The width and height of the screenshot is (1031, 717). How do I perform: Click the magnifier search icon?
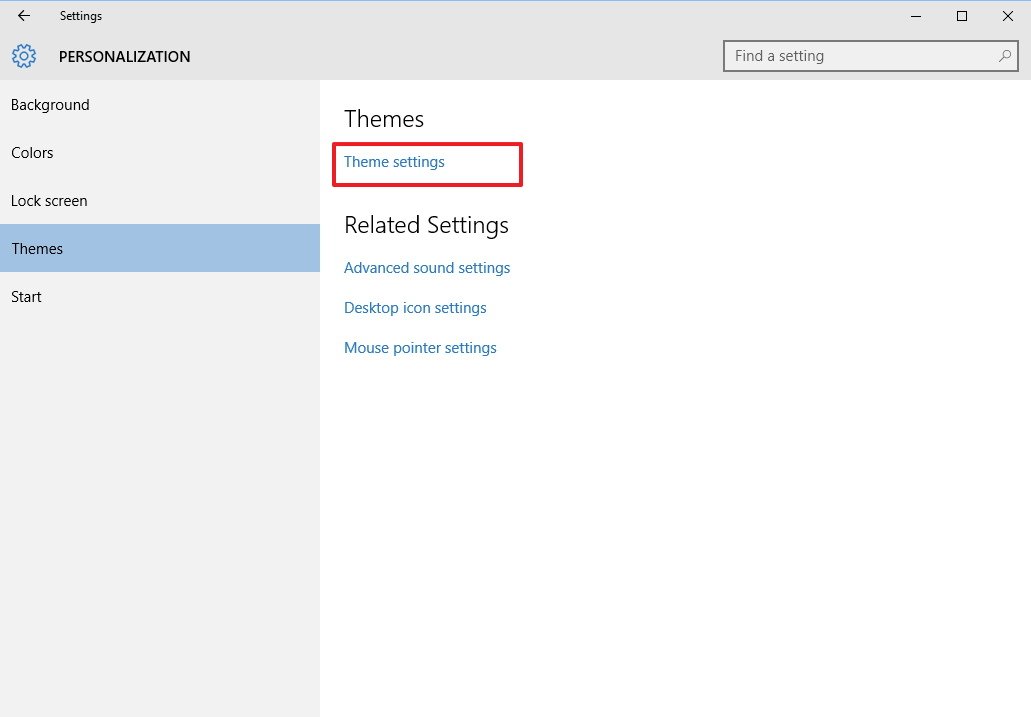(x=1005, y=56)
